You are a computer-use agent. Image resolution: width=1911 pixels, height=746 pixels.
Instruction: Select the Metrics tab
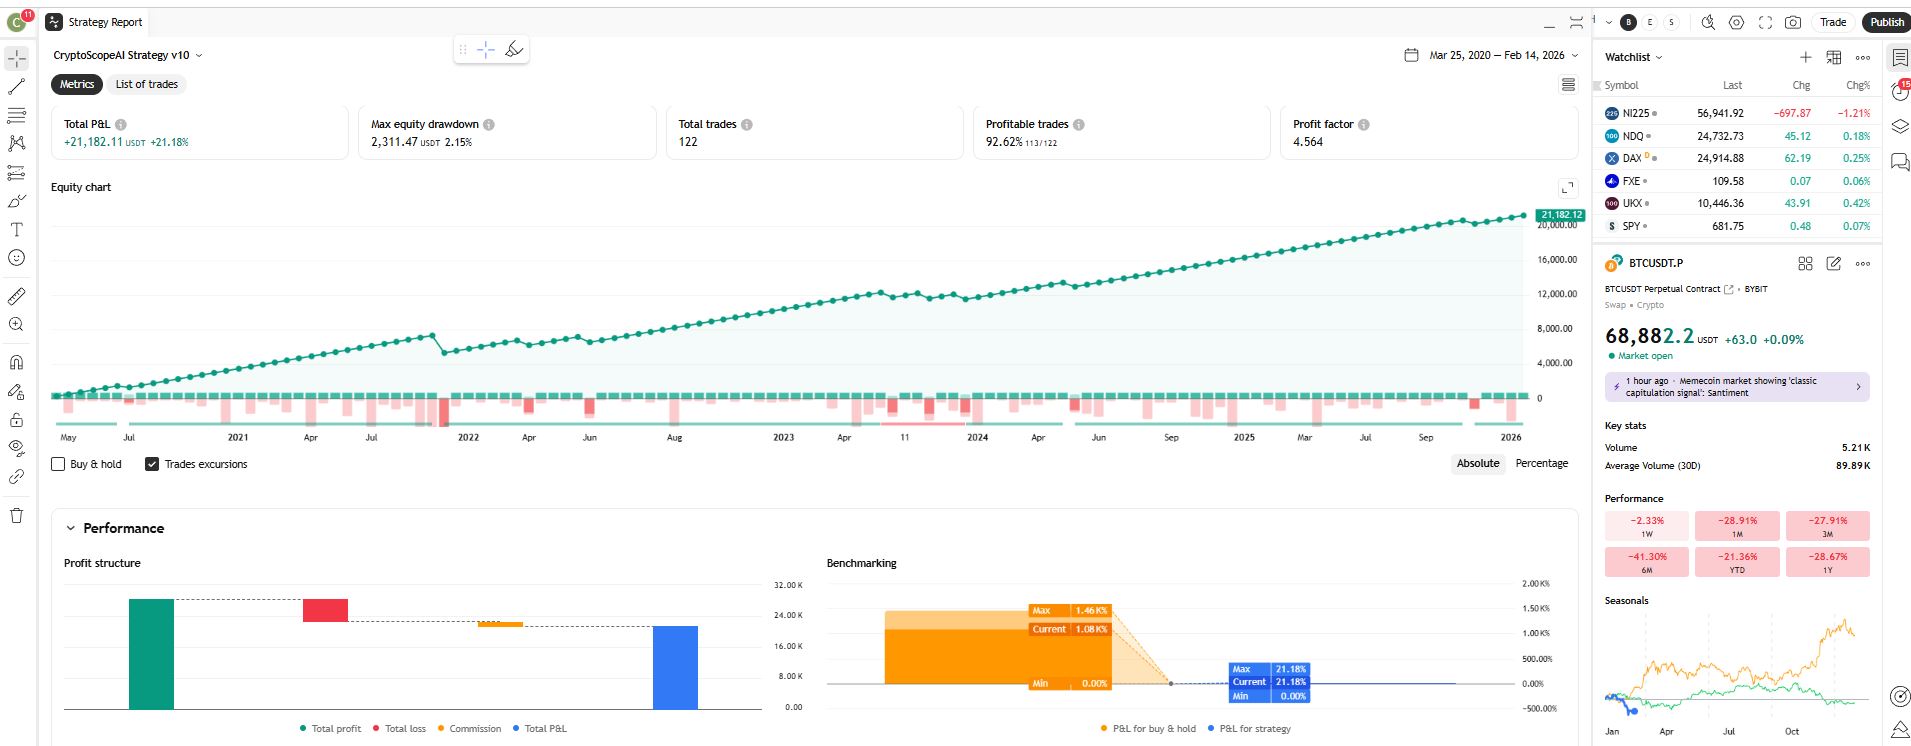(x=77, y=85)
